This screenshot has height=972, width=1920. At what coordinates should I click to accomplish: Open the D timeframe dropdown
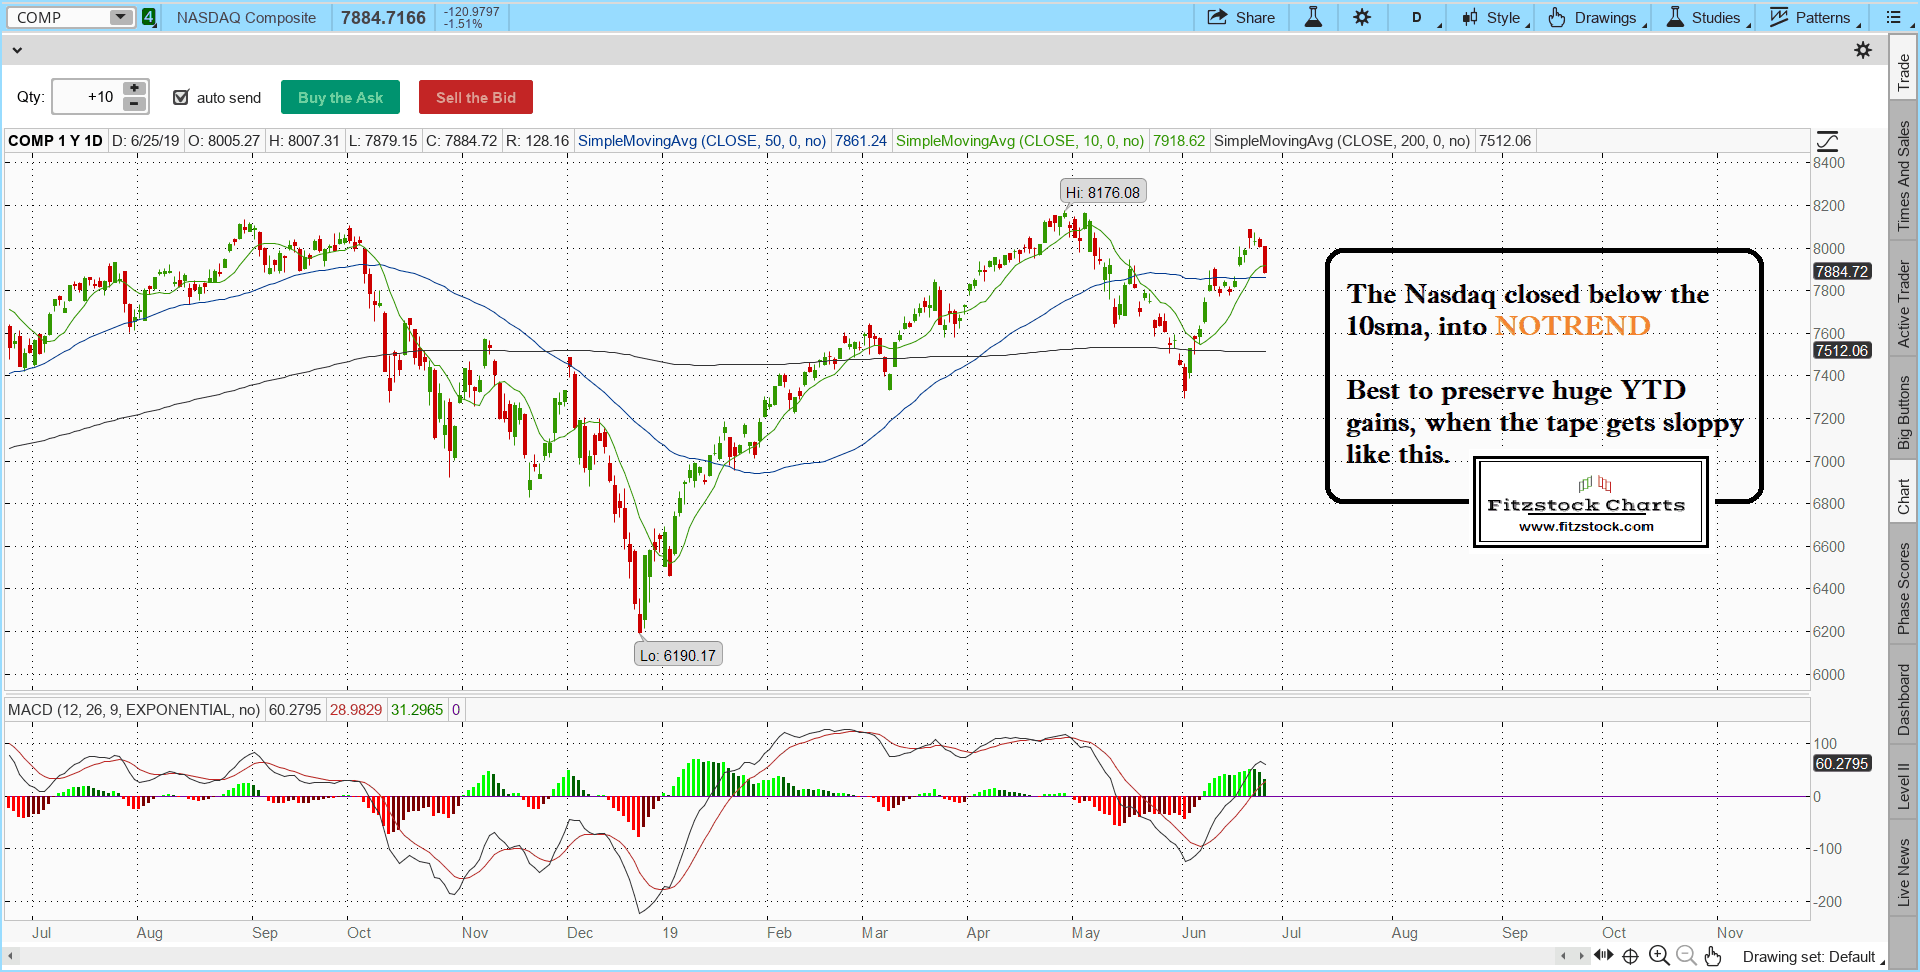[1418, 17]
